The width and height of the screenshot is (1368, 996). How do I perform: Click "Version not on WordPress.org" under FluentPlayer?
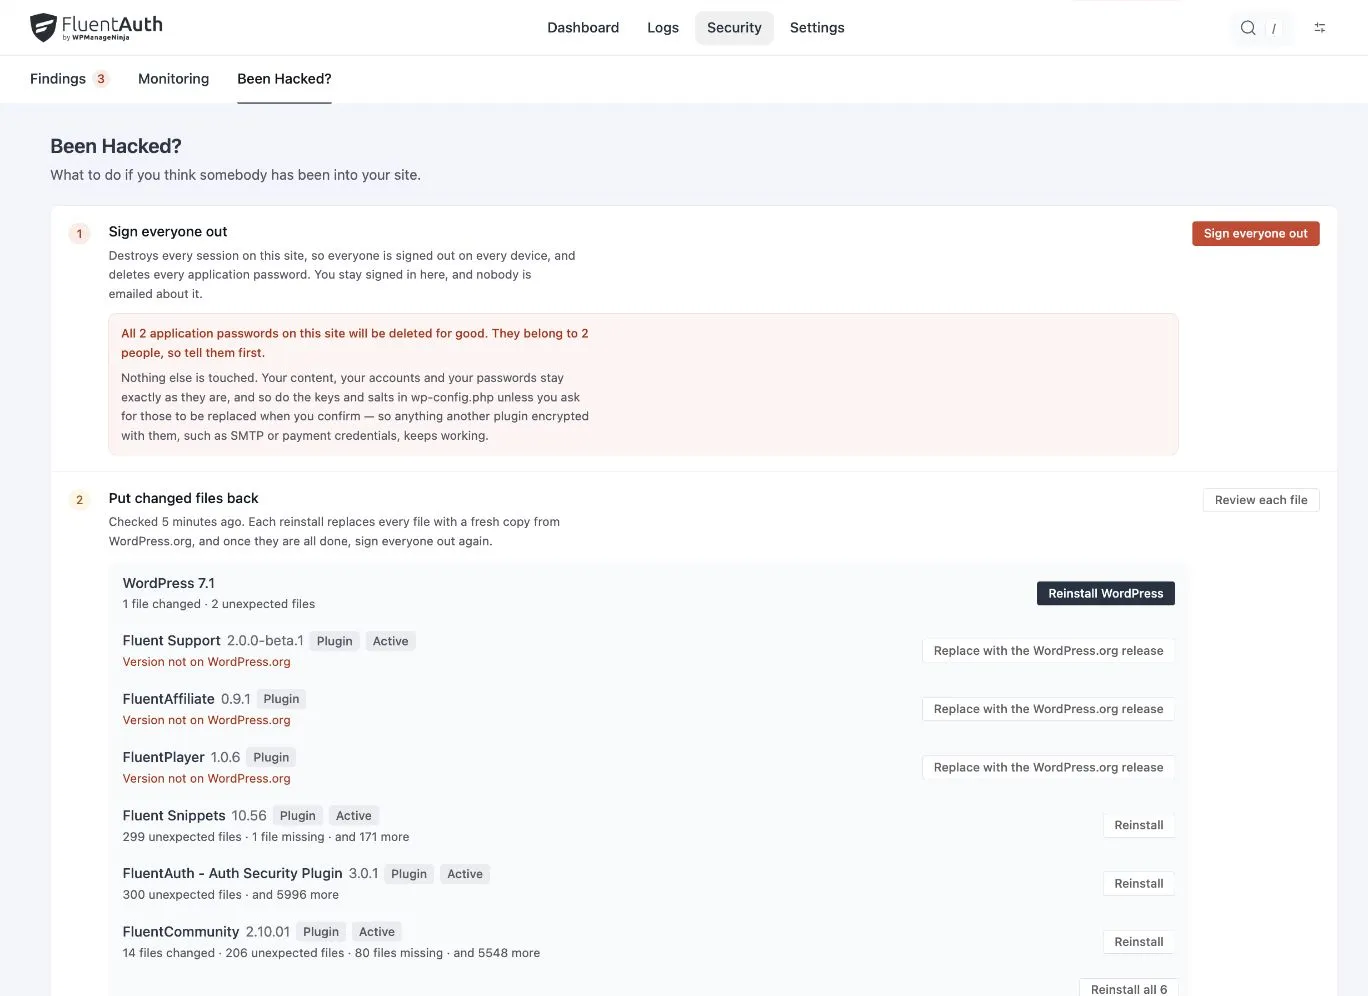click(207, 778)
